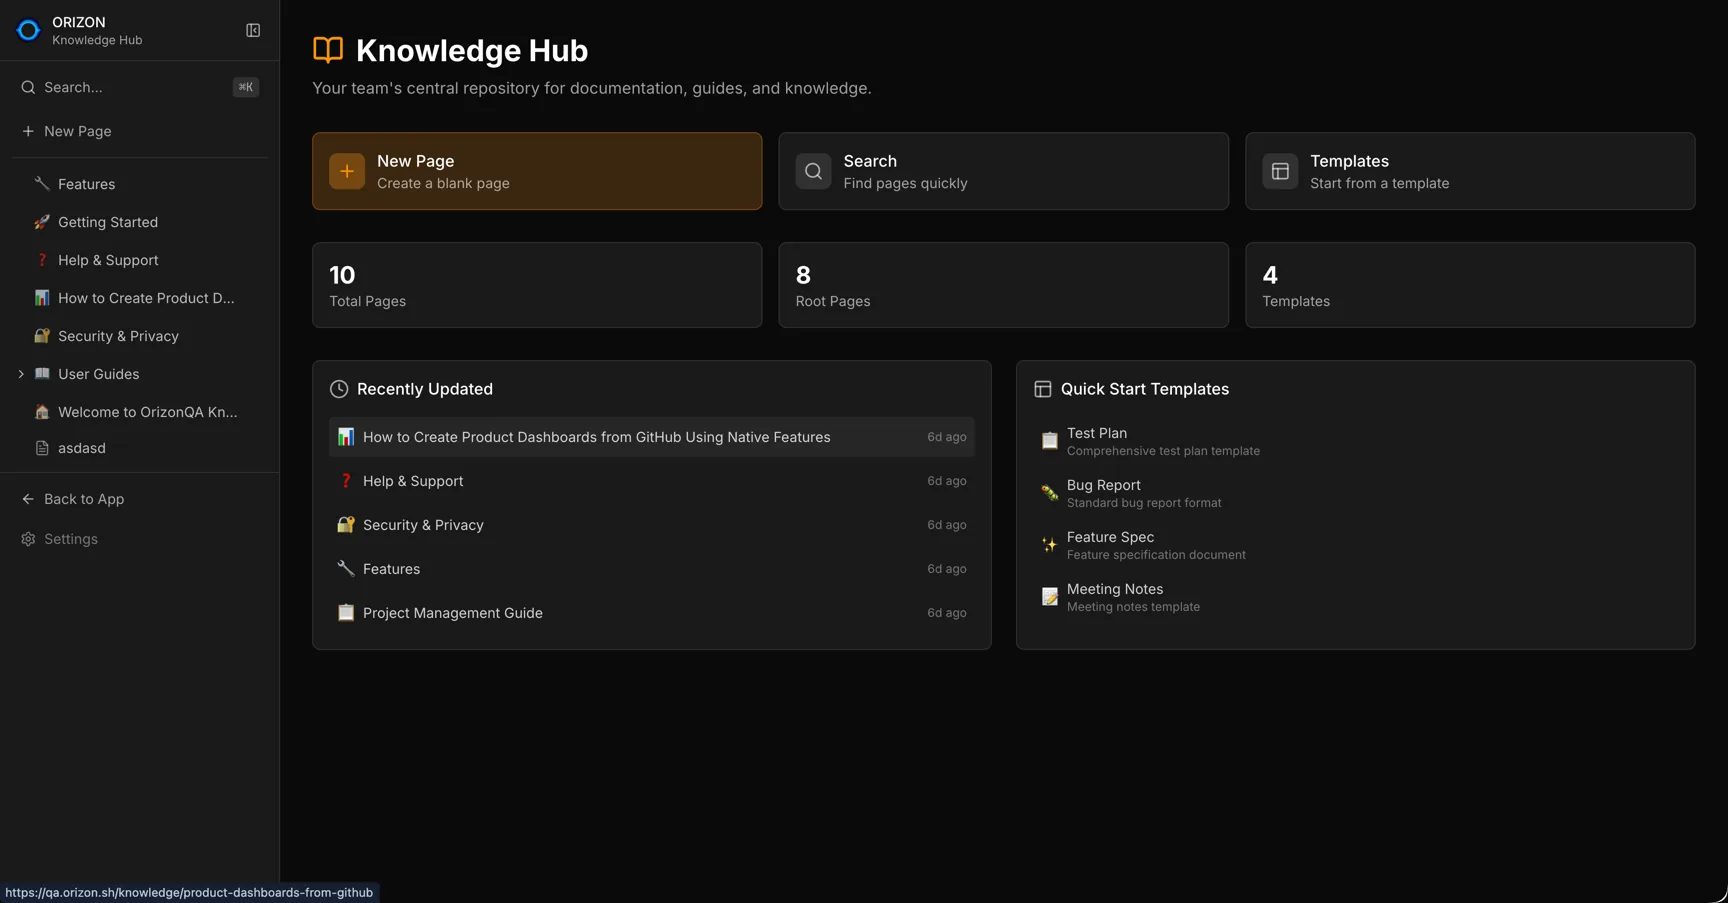Expand the User Guides section

(x=21, y=373)
